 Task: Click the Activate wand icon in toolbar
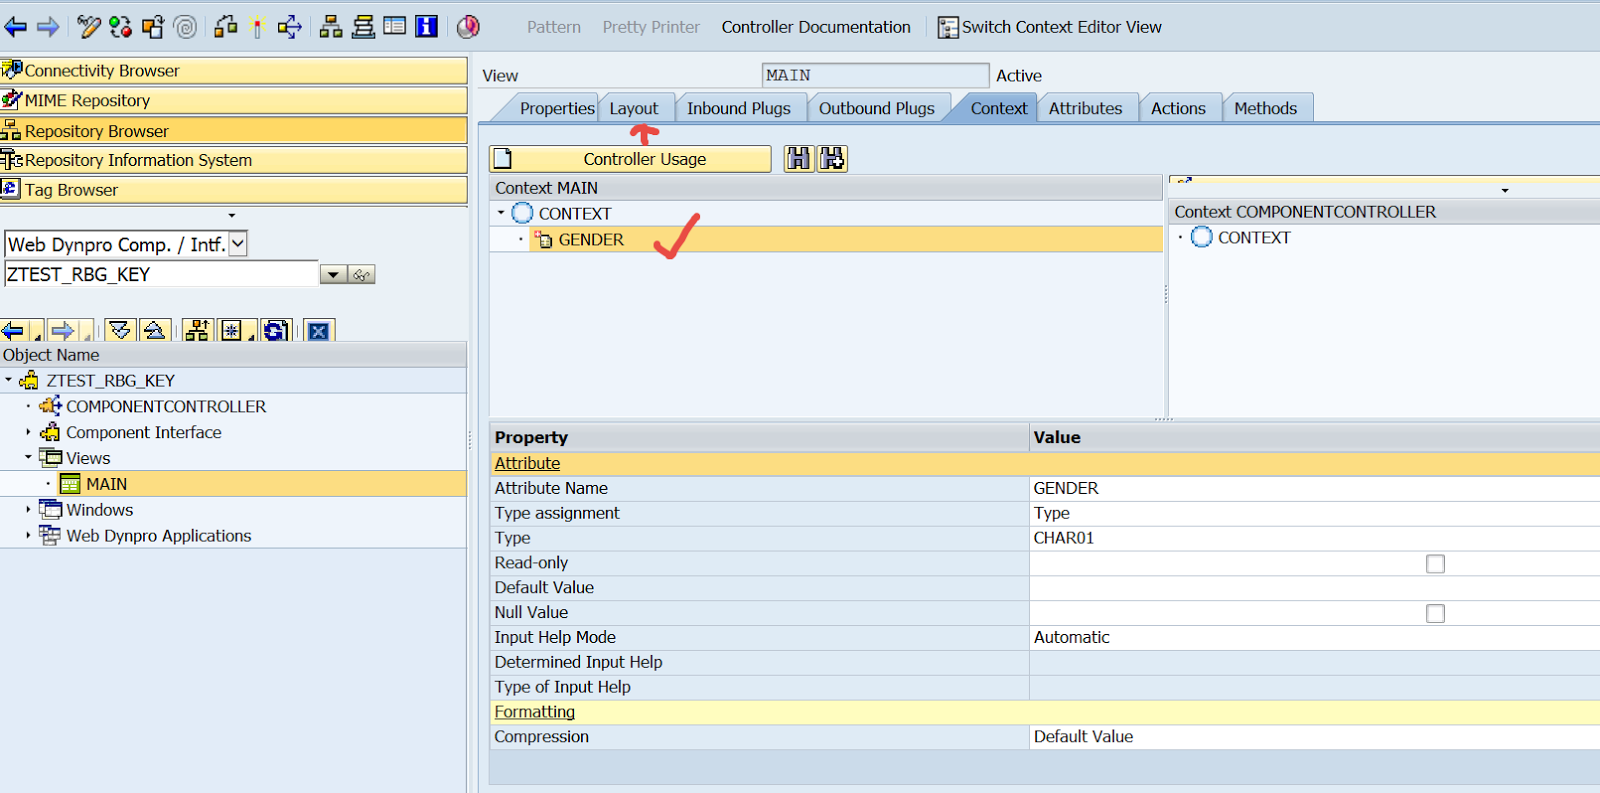click(x=257, y=27)
